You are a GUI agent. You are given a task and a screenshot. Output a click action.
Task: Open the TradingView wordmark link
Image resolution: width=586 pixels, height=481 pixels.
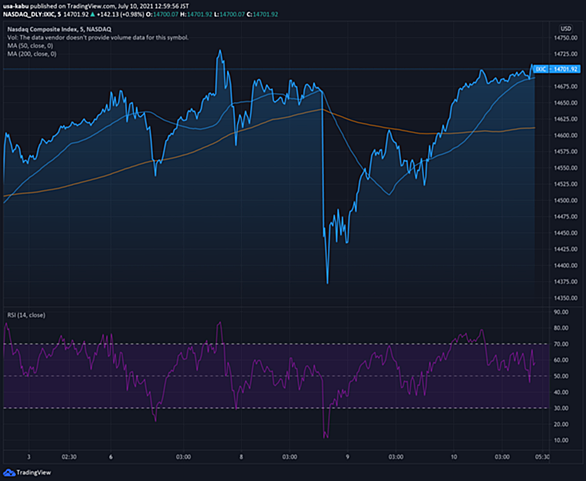pyautogui.click(x=34, y=473)
